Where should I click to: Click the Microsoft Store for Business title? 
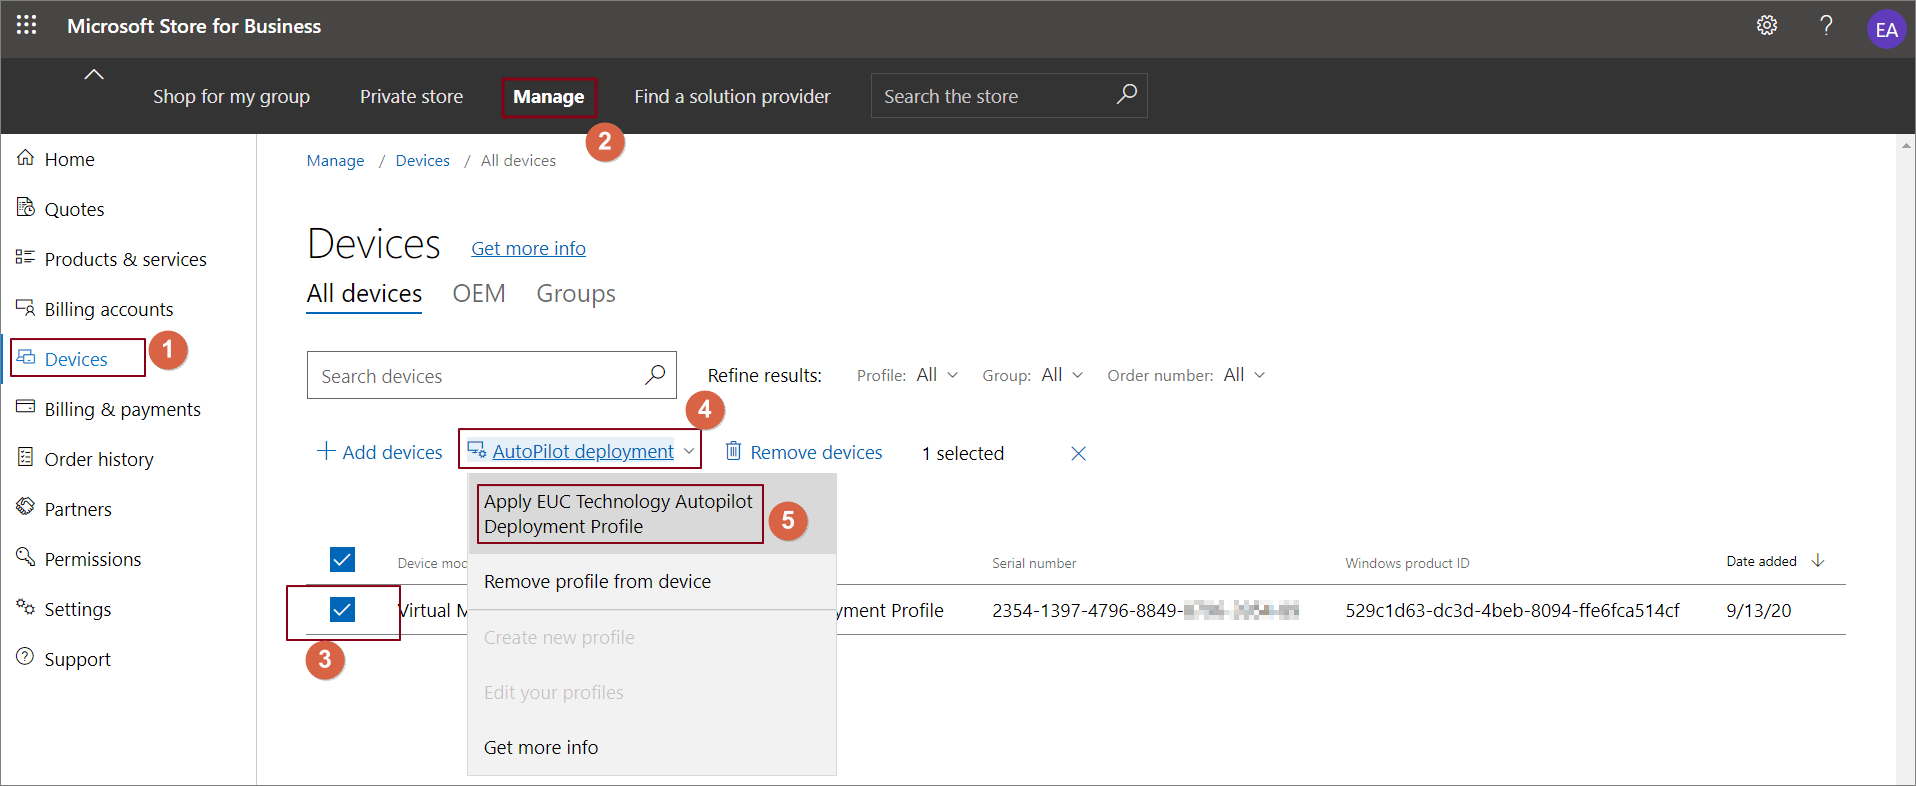pos(194,26)
